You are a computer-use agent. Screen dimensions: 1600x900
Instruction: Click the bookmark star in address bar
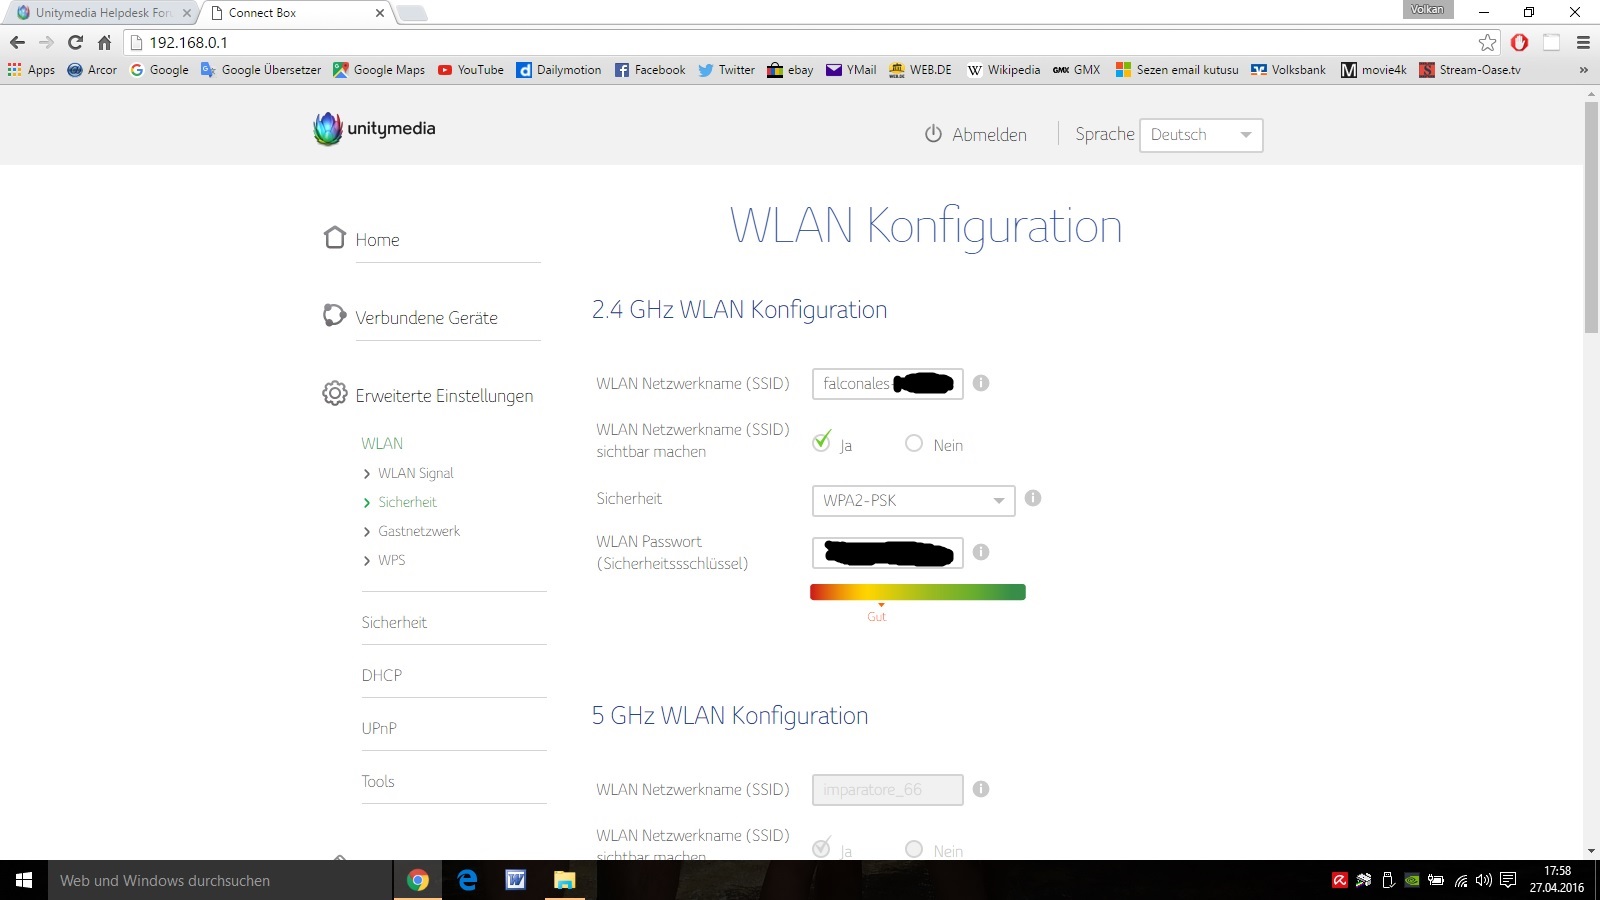click(x=1487, y=42)
